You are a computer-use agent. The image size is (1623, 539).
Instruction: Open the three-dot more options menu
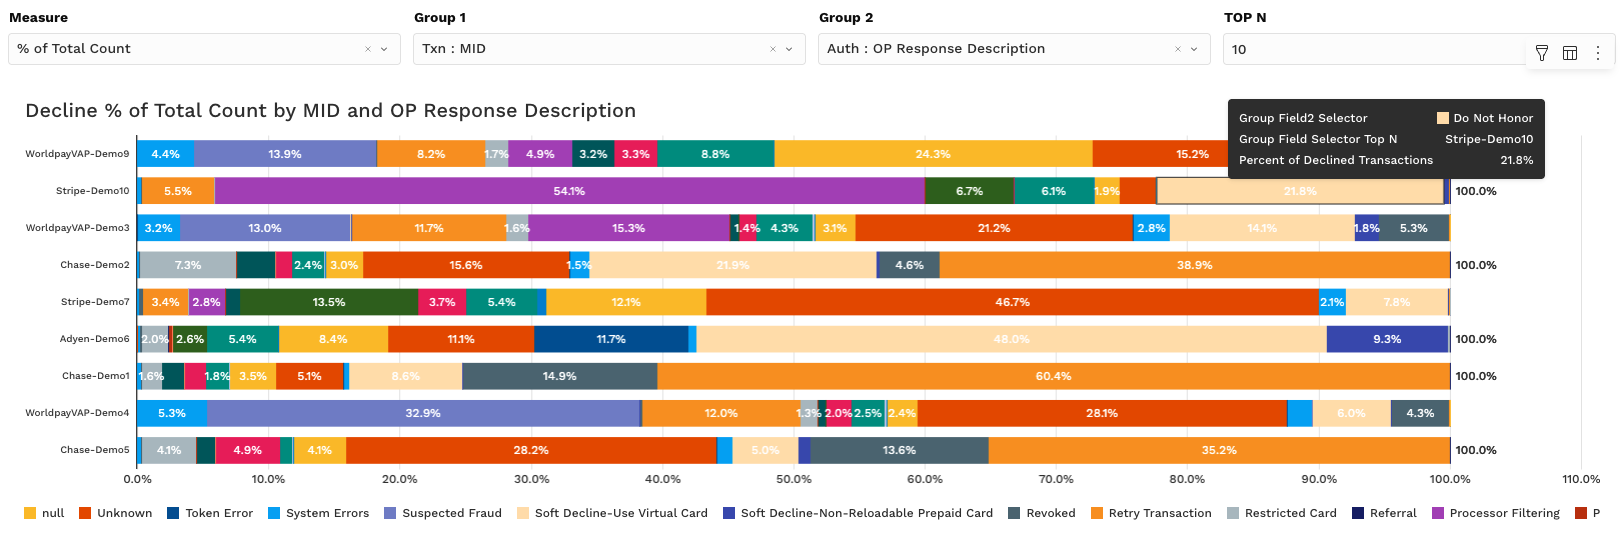point(1598,53)
